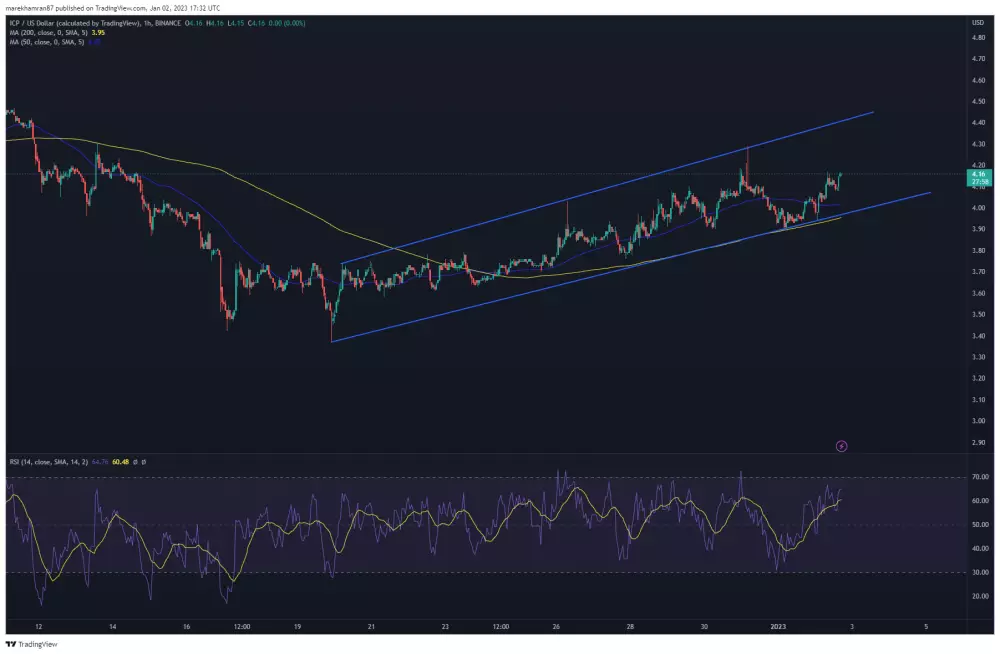Click the 2023 label on the time axis
This screenshot has width=1000, height=654.
(x=777, y=625)
